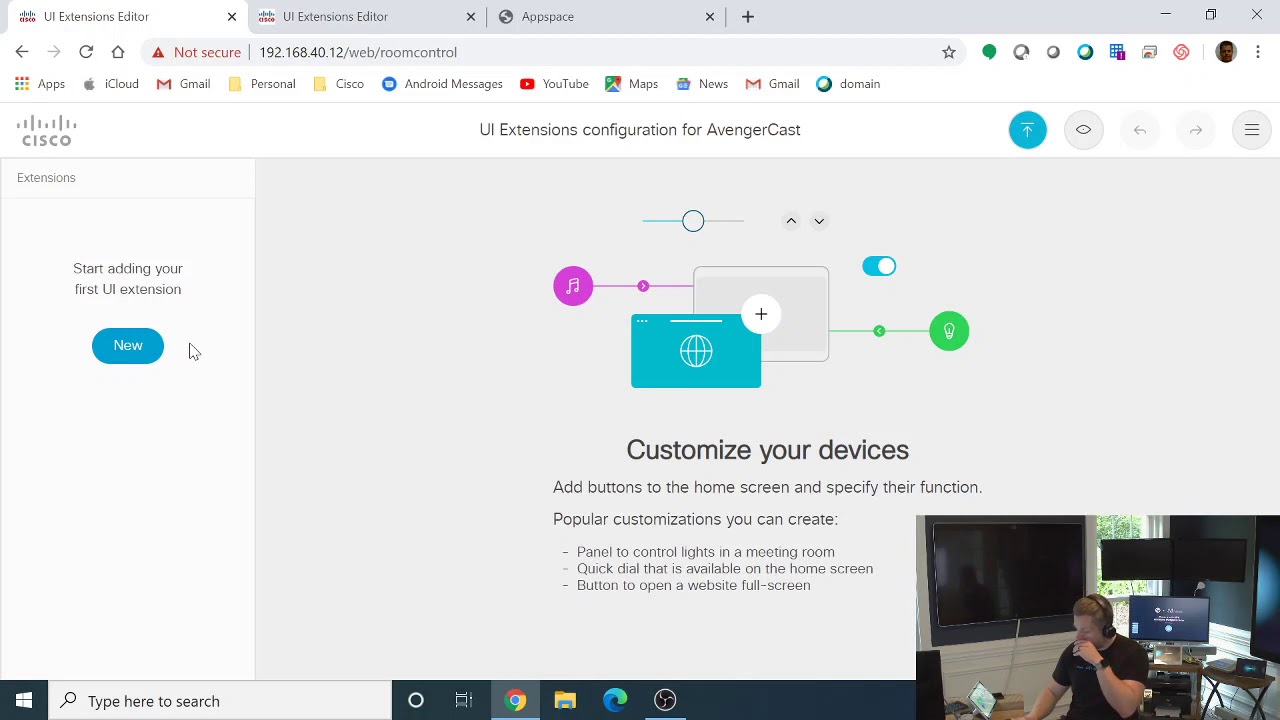
Task: Click the blue grid extension with purple badge
Action: [1117, 52]
